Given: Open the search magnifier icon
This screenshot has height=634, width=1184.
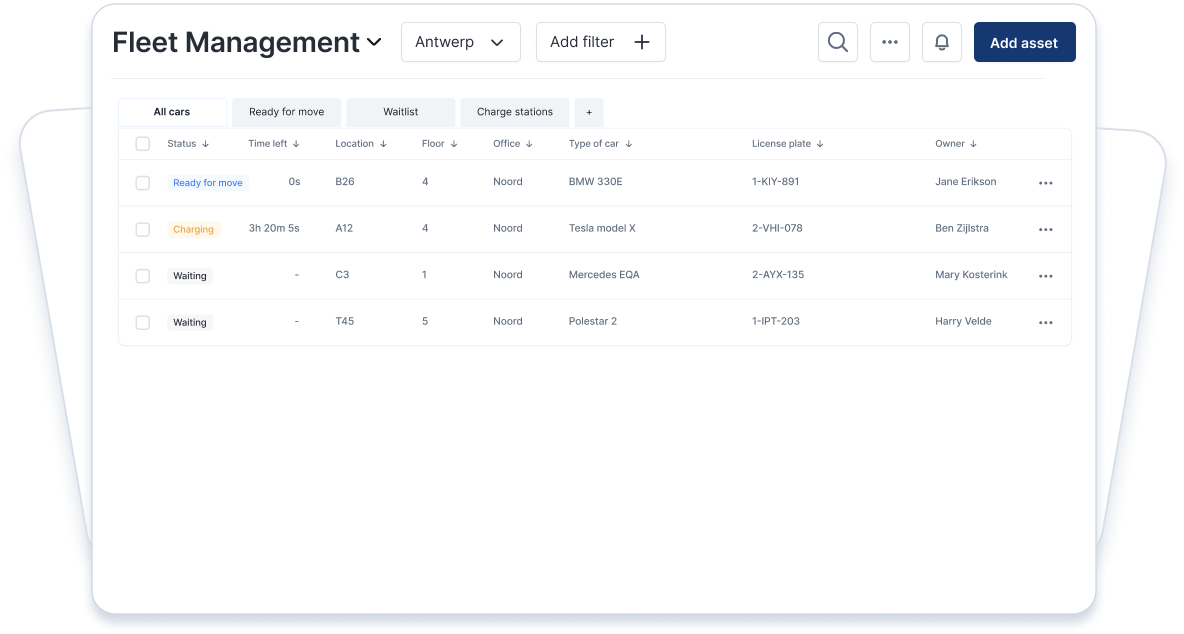Looking at the screenshot, I should (838, 42).
